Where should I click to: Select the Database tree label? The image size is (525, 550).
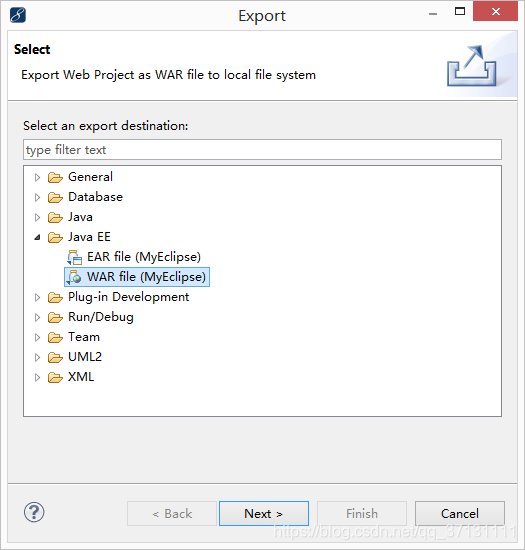point(95,197)
